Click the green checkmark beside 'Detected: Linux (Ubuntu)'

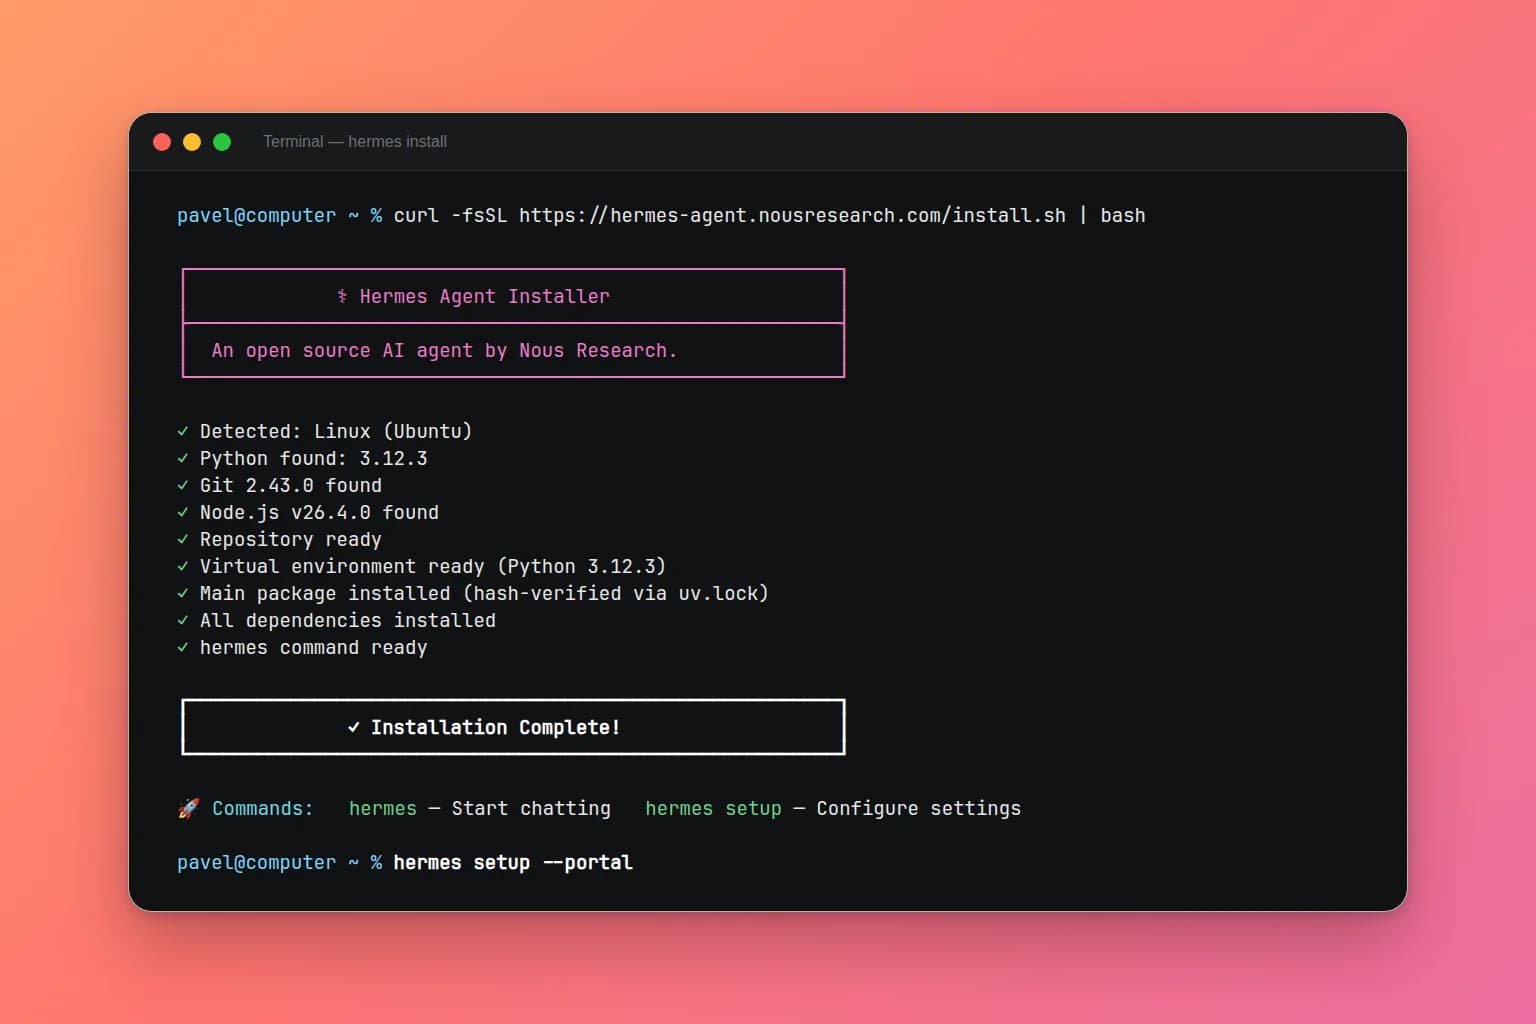(183, 432)
